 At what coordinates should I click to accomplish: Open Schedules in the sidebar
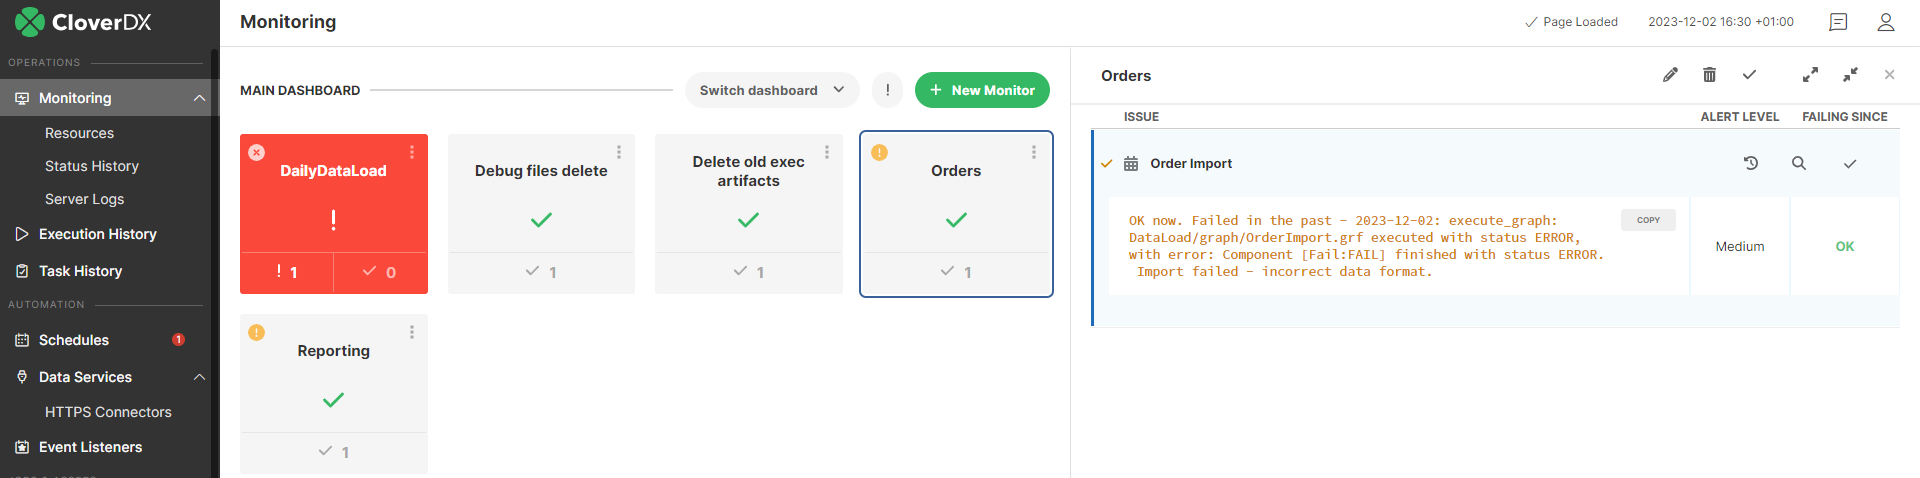click(74, 340)
